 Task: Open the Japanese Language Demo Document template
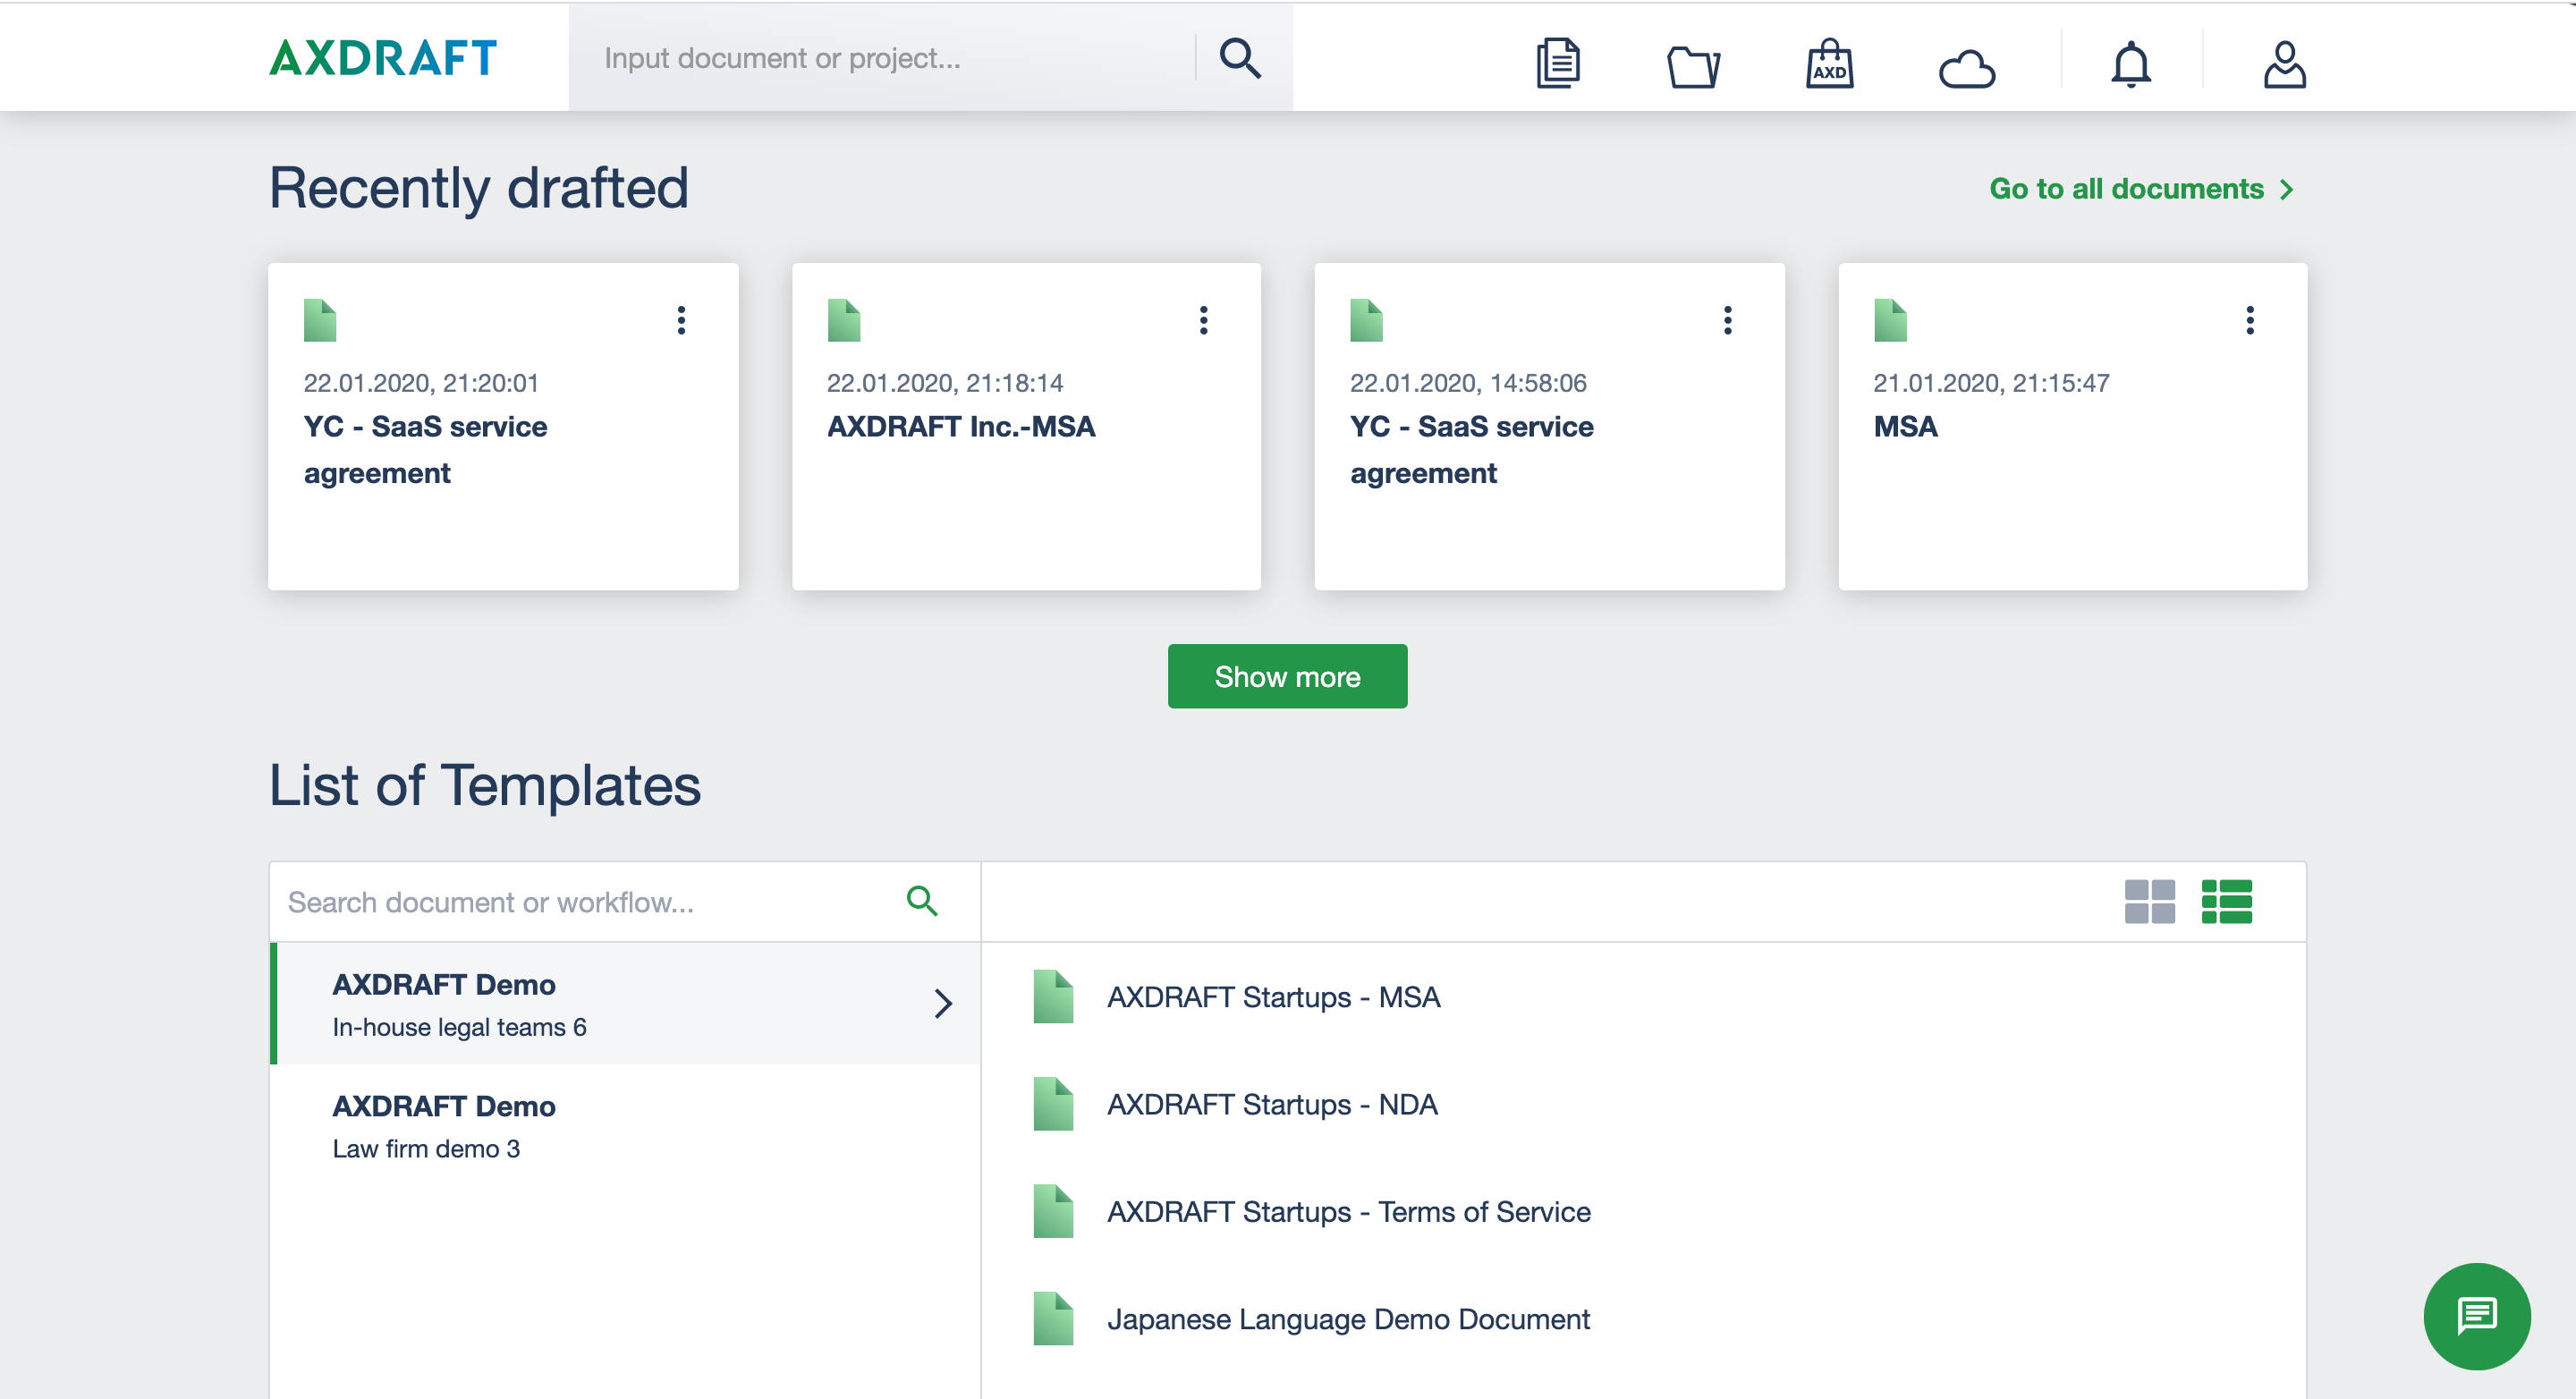[x=1347, y=1319]
